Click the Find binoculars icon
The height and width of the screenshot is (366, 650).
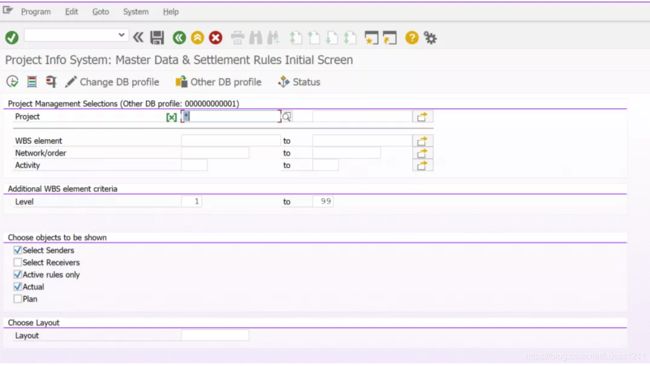coord(256,38)
